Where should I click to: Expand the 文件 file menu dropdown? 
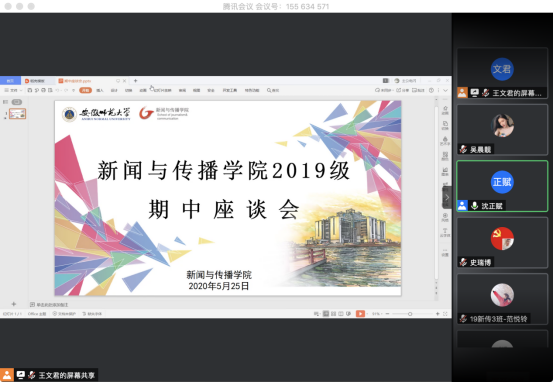[13, 90]
